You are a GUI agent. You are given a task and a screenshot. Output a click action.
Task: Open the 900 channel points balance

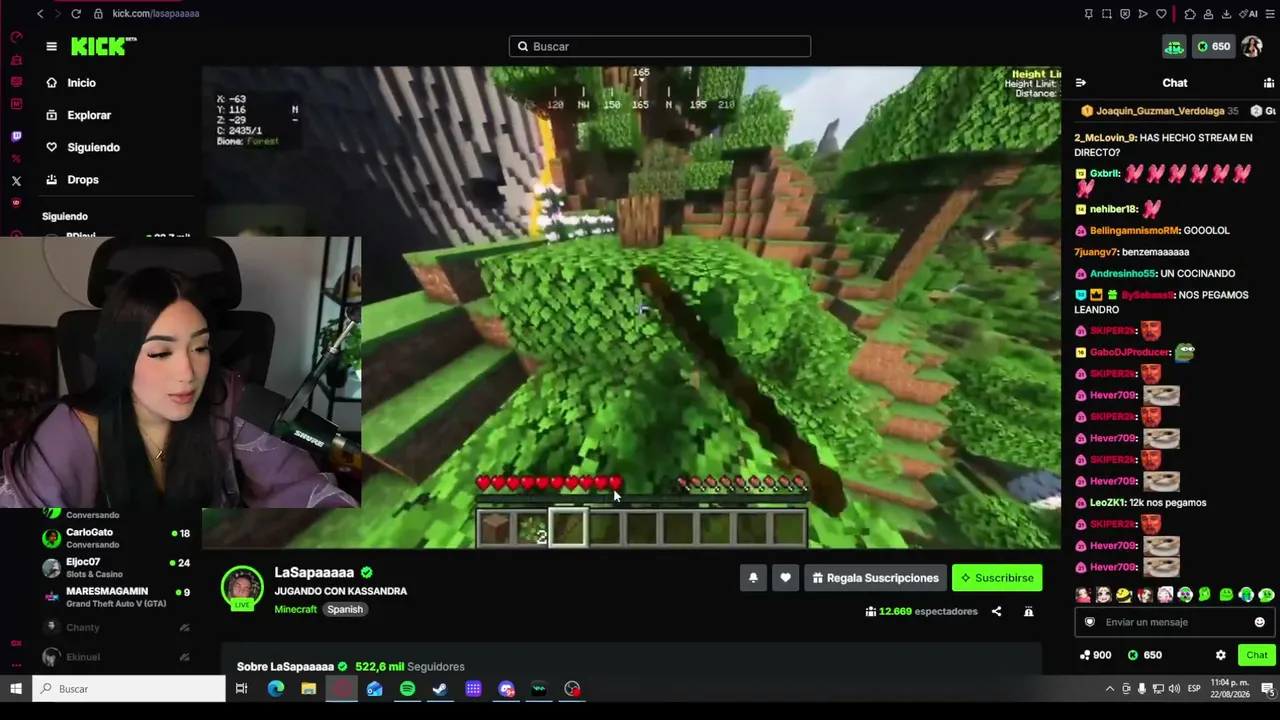[x=1095, y=655]
